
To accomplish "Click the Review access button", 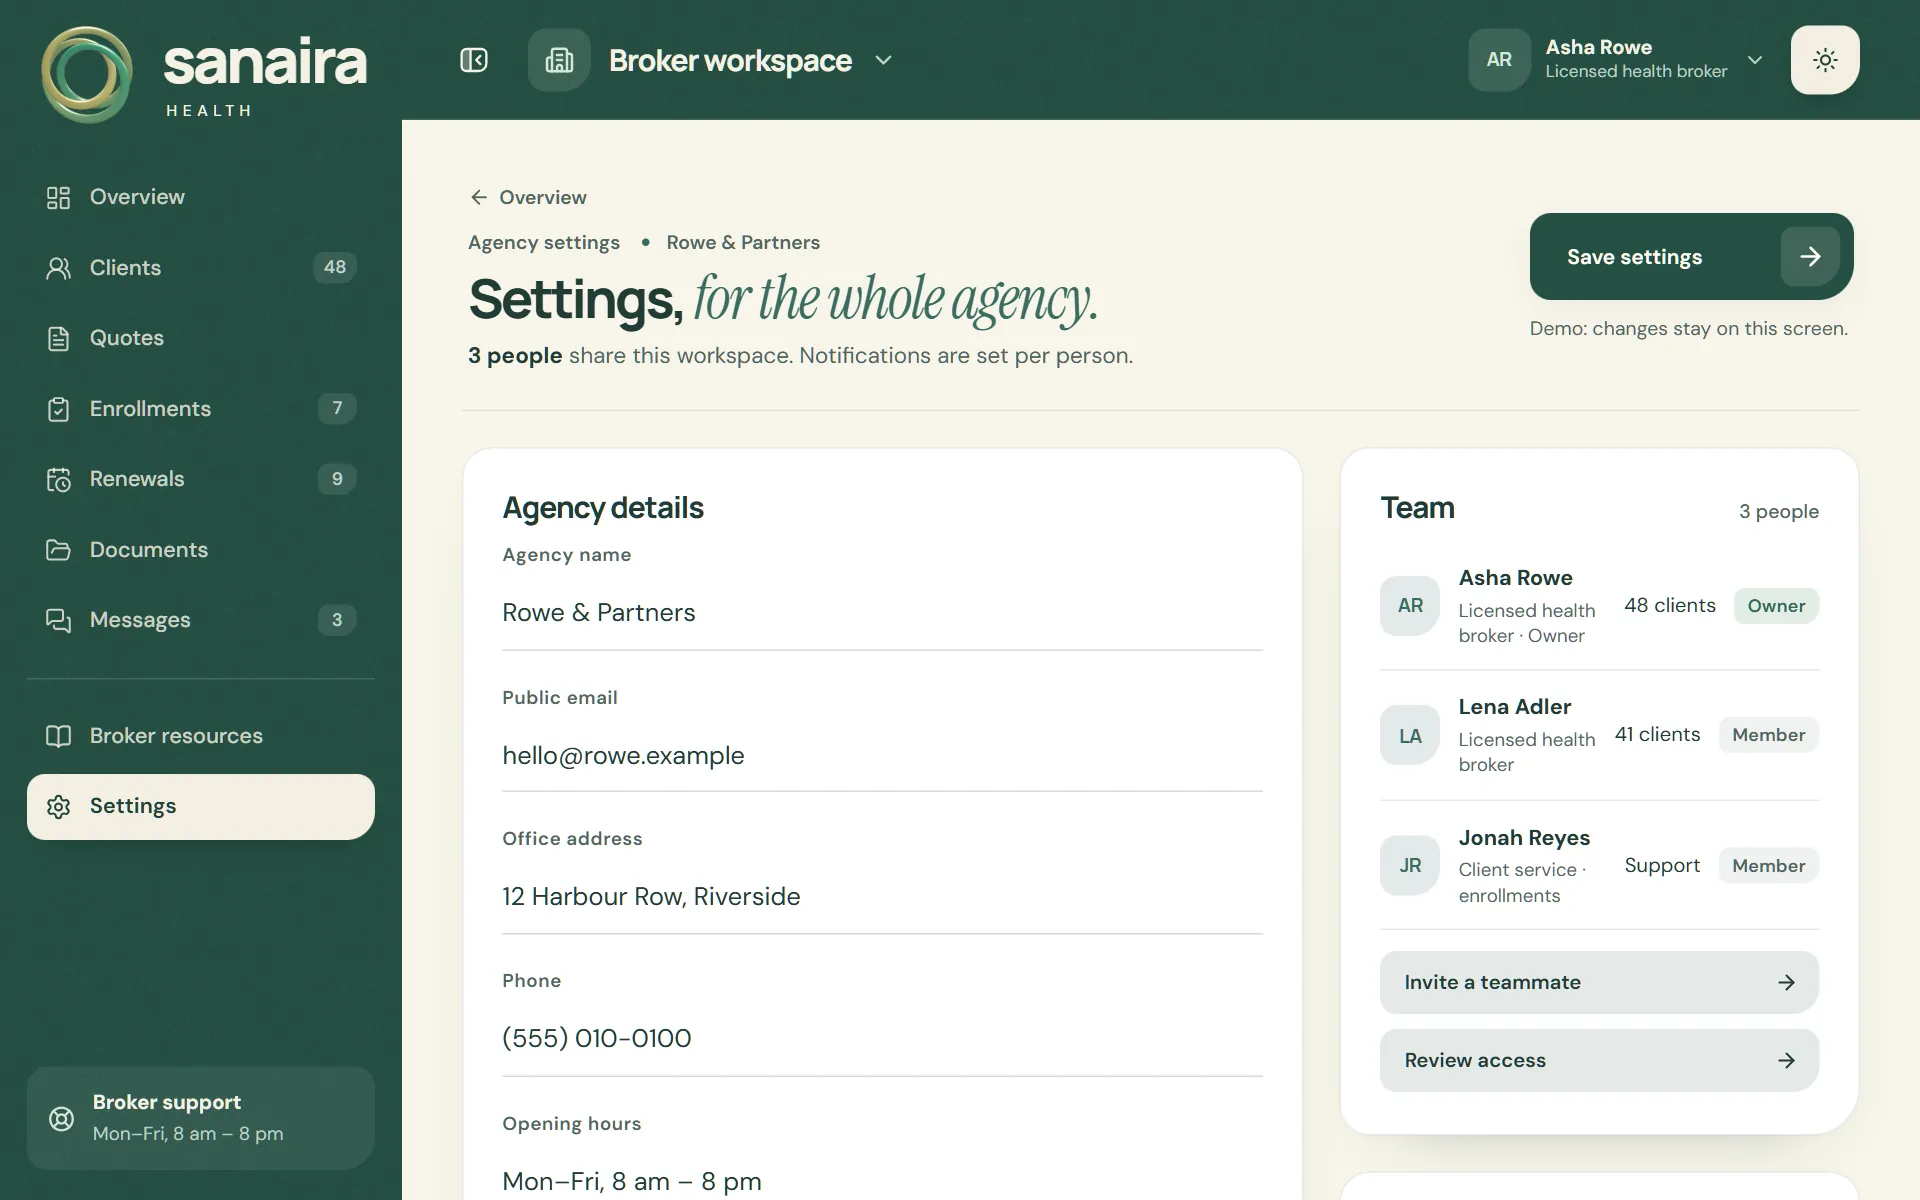I will (1599, 1060).
